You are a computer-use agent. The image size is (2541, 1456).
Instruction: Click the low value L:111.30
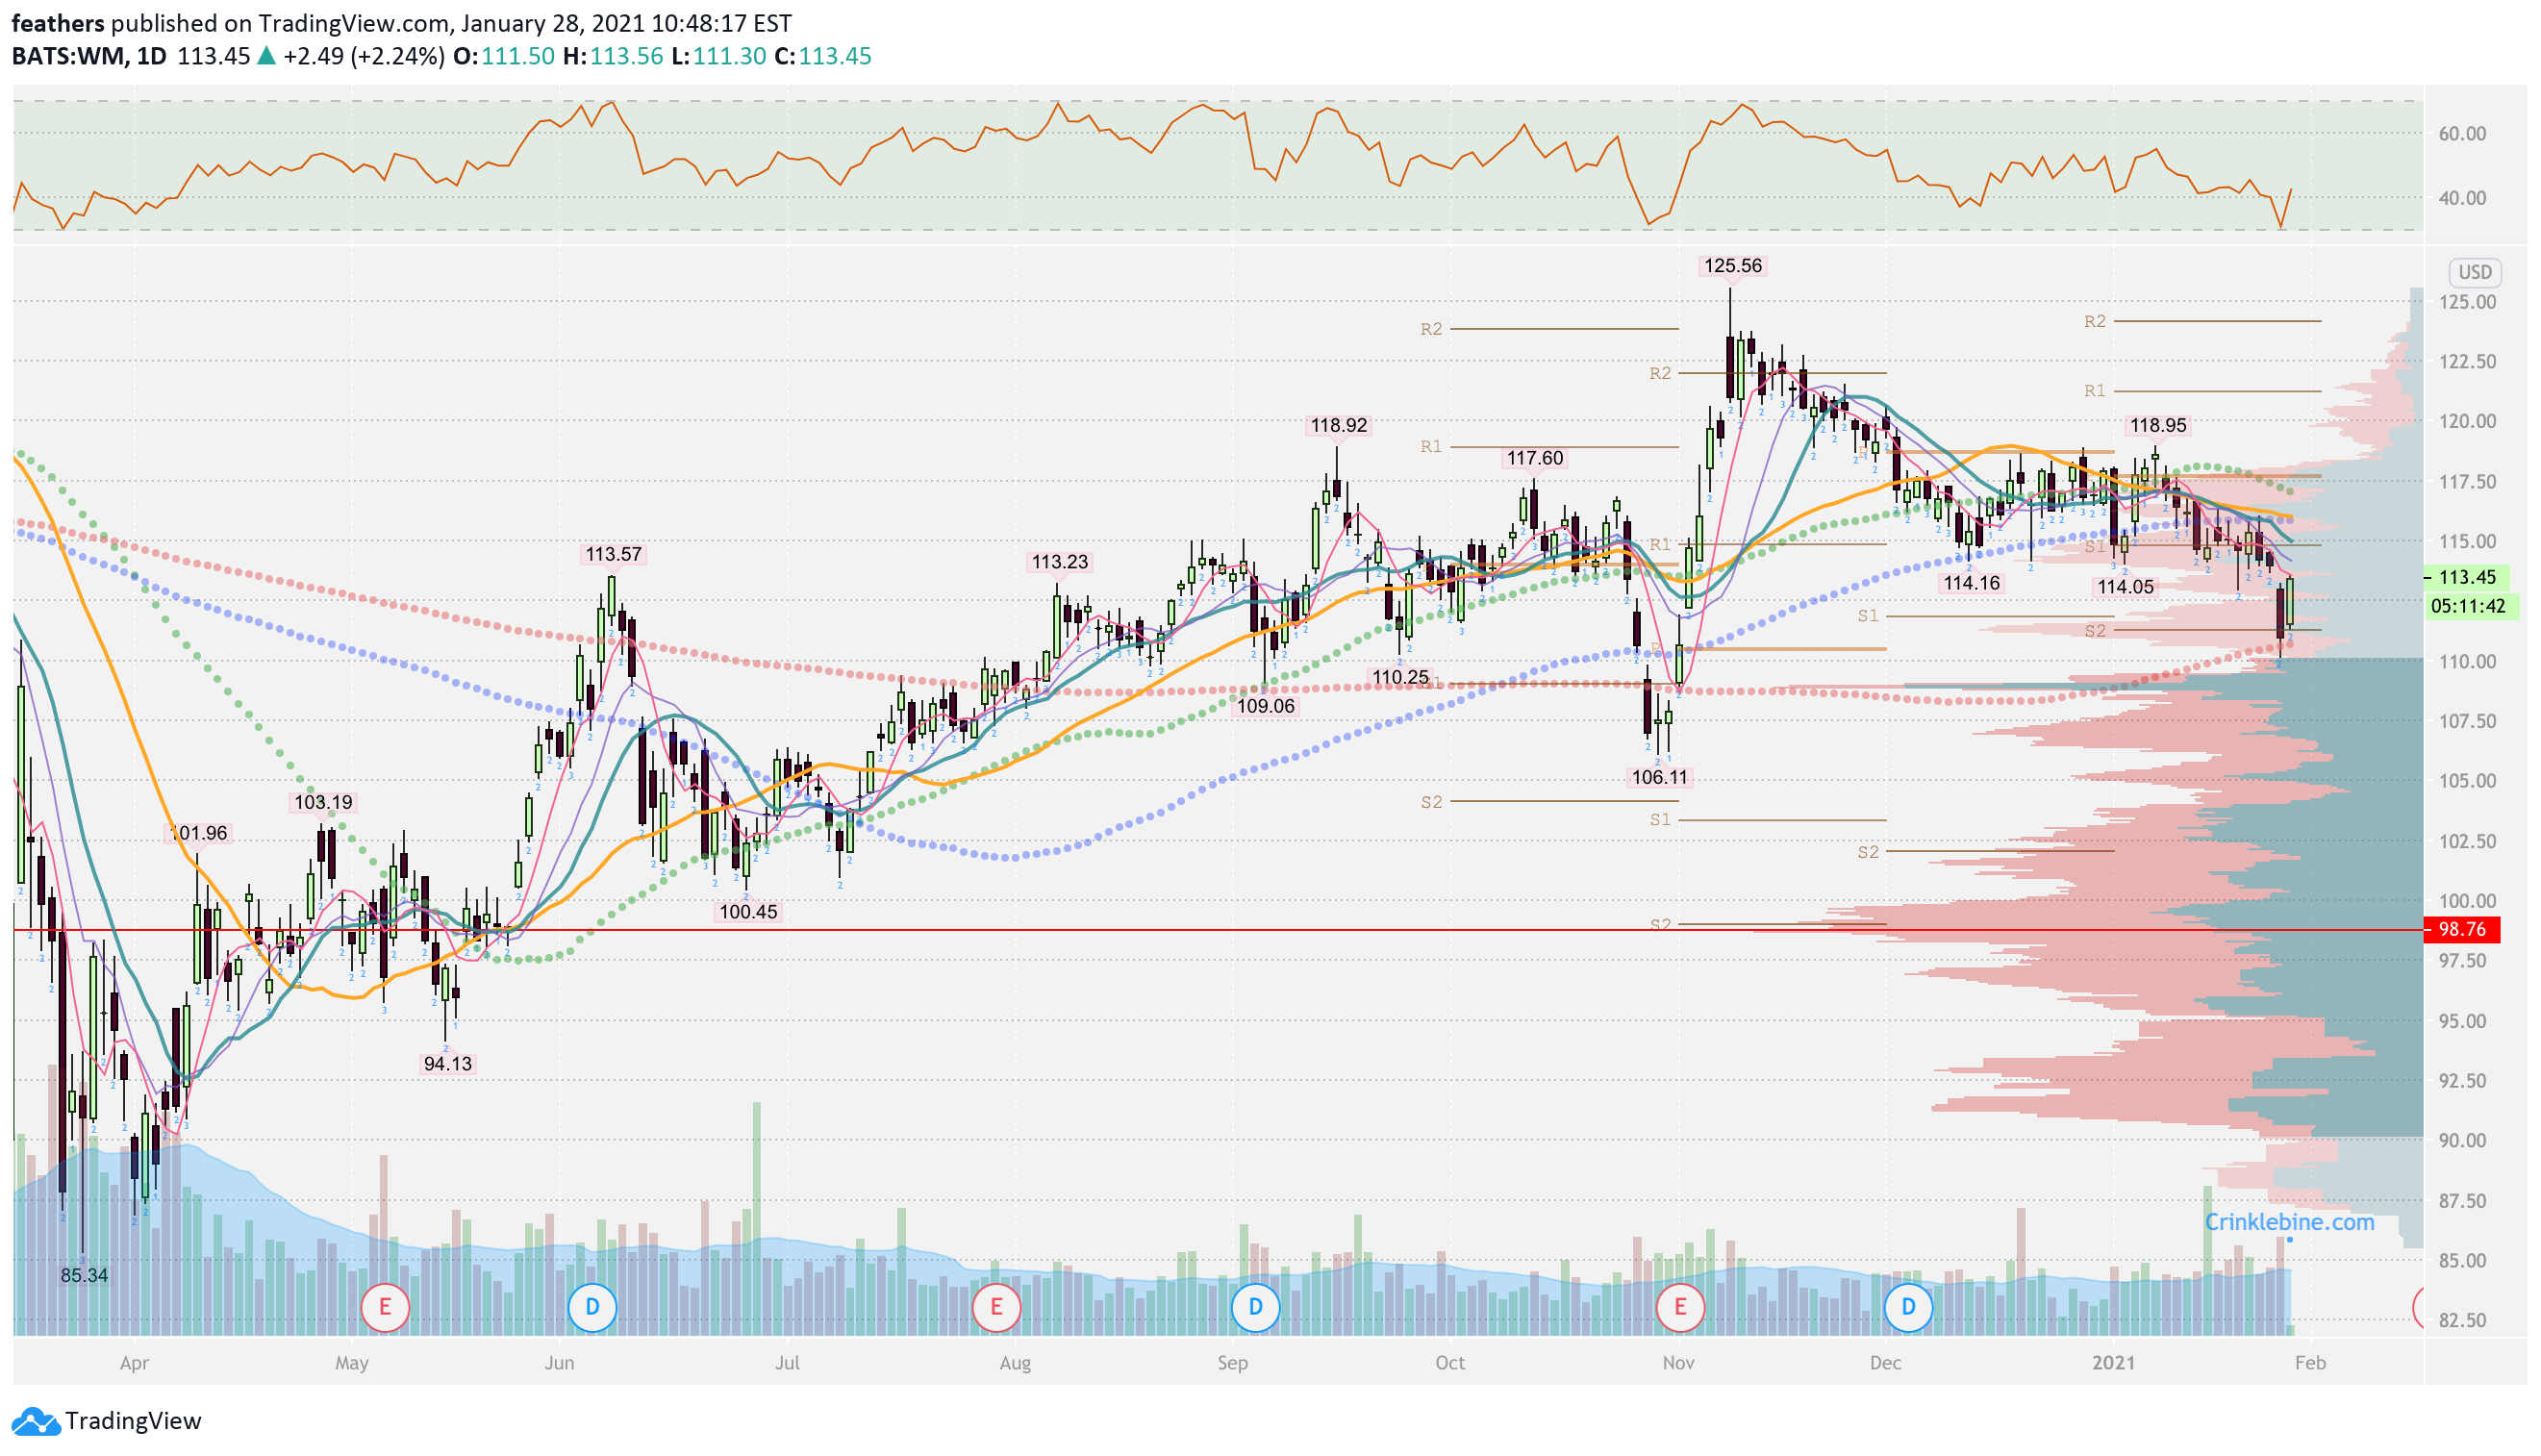click(x=720, y=56)
